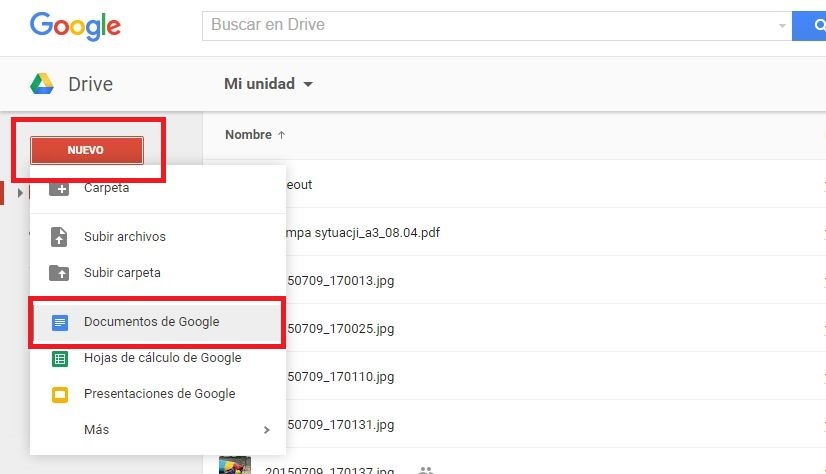The image size is (826, 474).
Task: Expand the Más submenu chevron arrow
Action: (267, 430)
